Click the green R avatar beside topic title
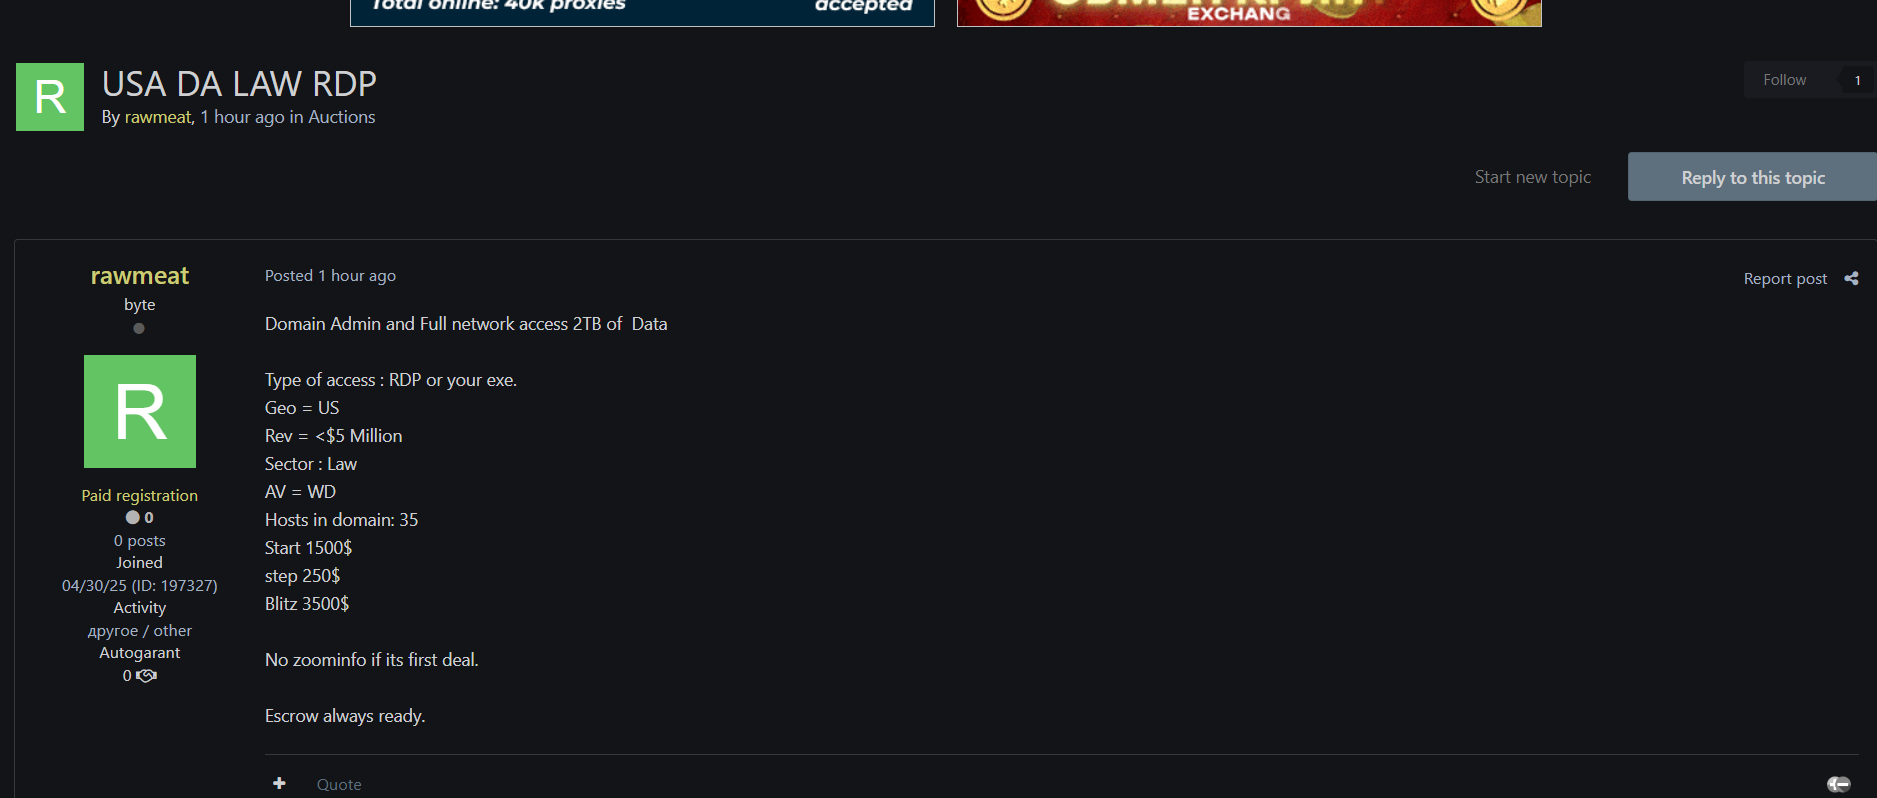Viewport: 1877px width, 798px height. pos(50,97)
